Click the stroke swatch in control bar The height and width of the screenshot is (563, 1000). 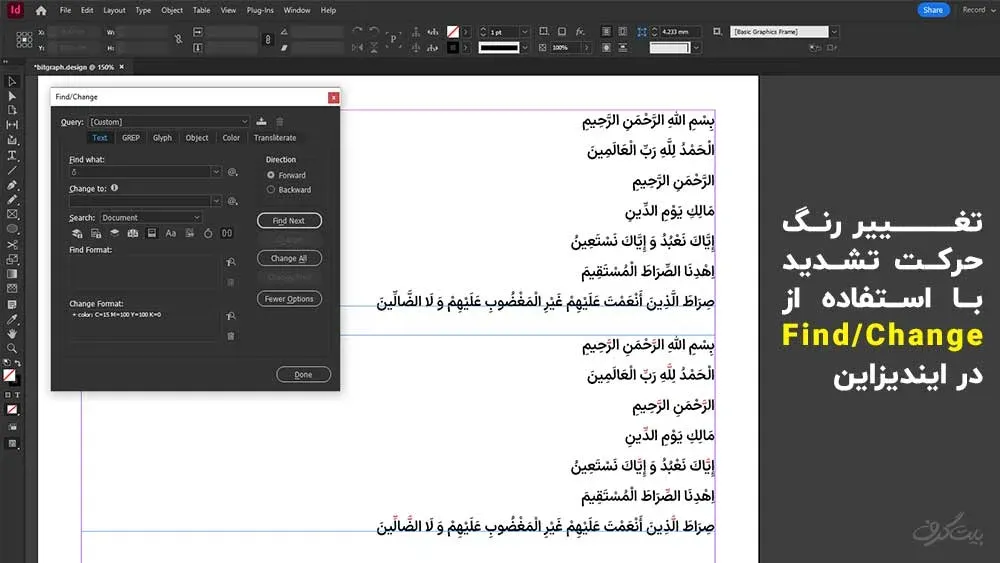(453, 48)
